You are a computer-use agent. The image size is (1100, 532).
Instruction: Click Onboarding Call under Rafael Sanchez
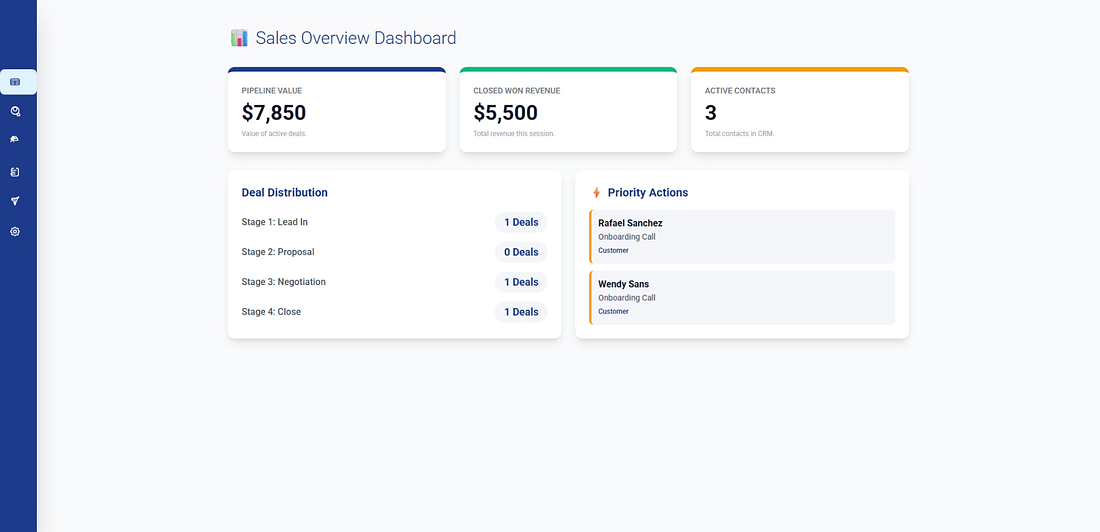tap(626, 237)
